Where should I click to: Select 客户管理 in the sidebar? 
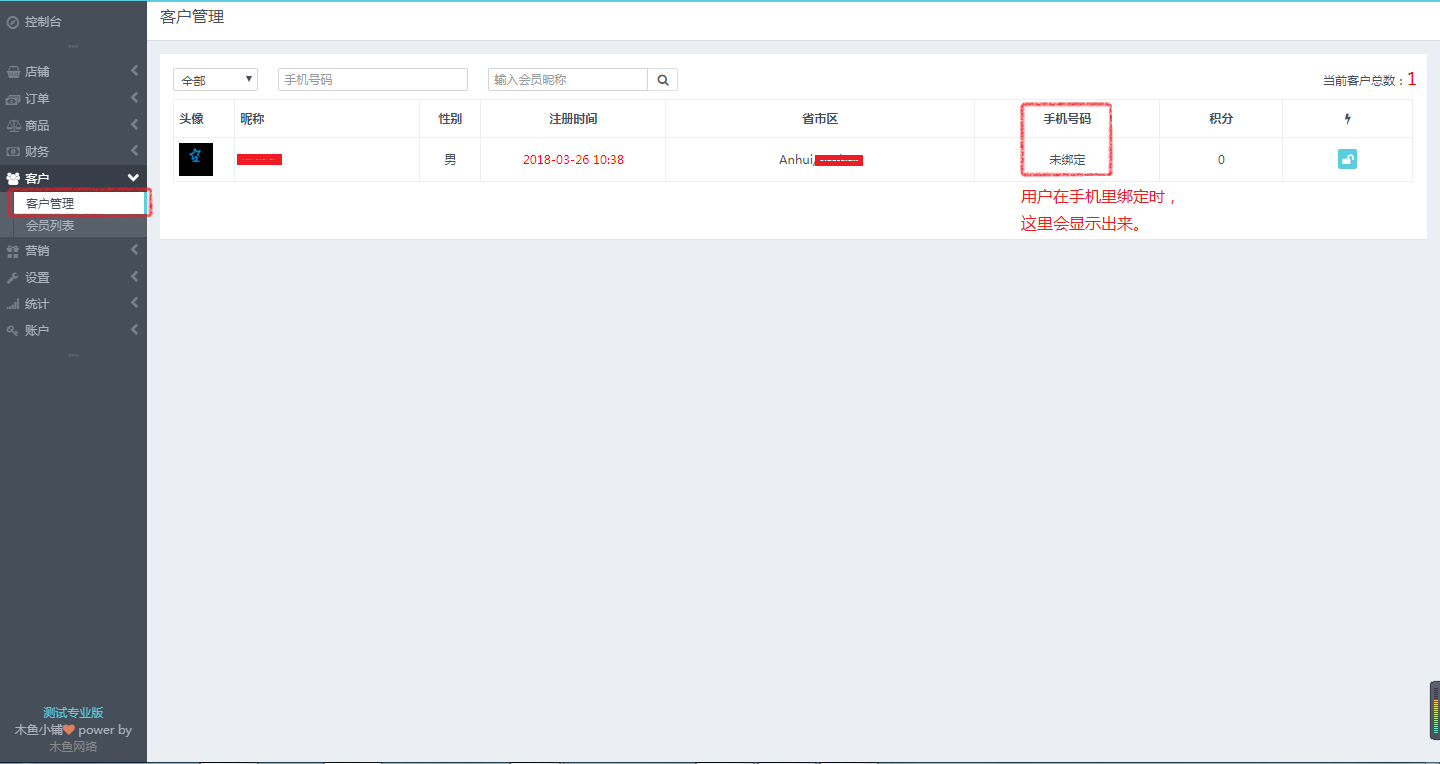(x=50, y=203)
